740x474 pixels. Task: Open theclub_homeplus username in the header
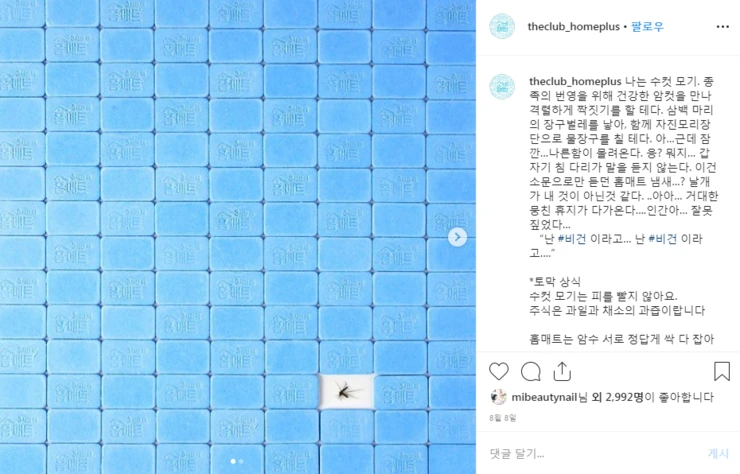point(573,26)
